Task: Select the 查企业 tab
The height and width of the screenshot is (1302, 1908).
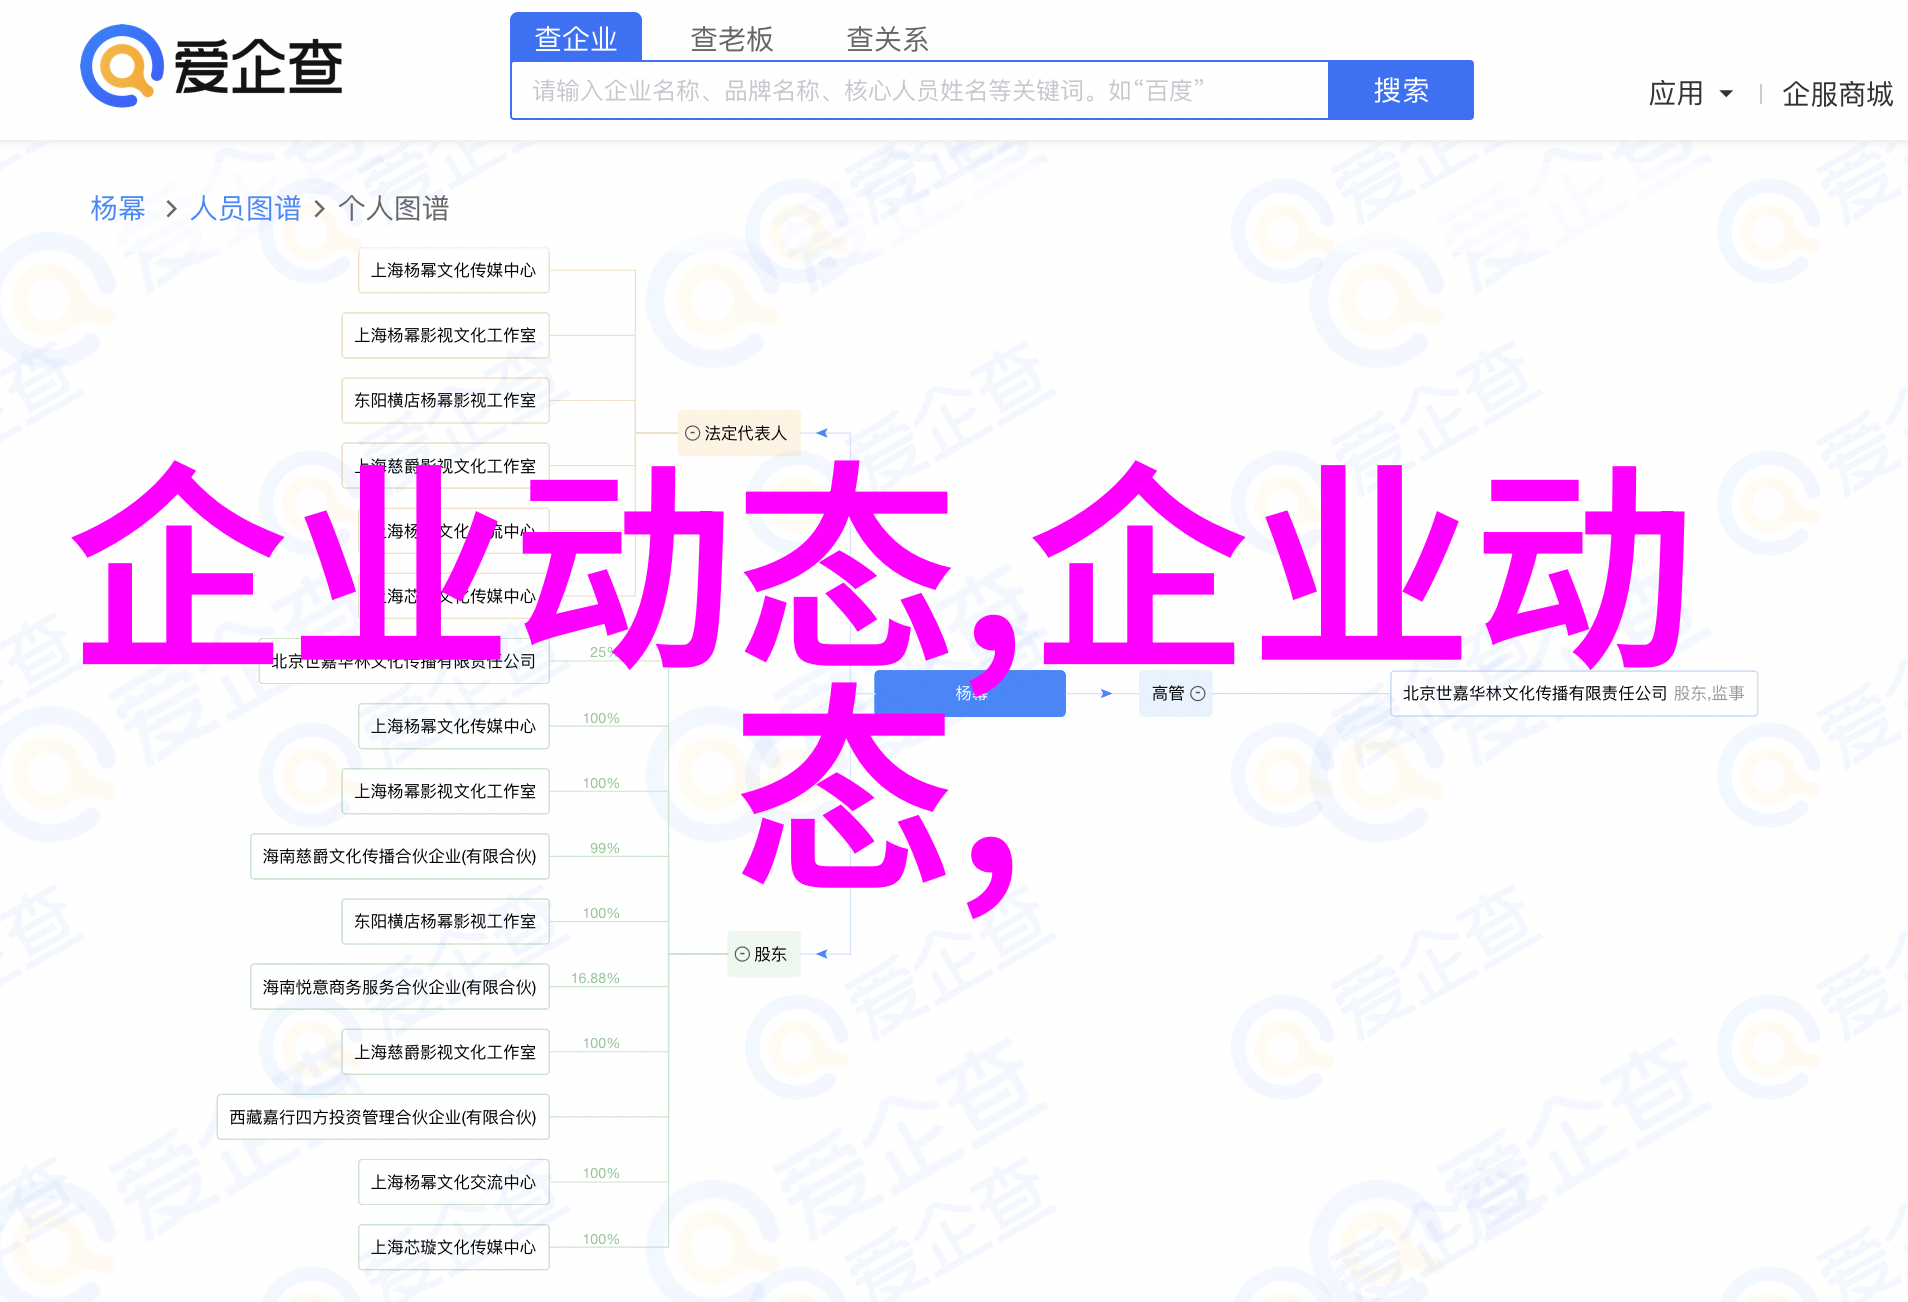Action: point(576,38)
